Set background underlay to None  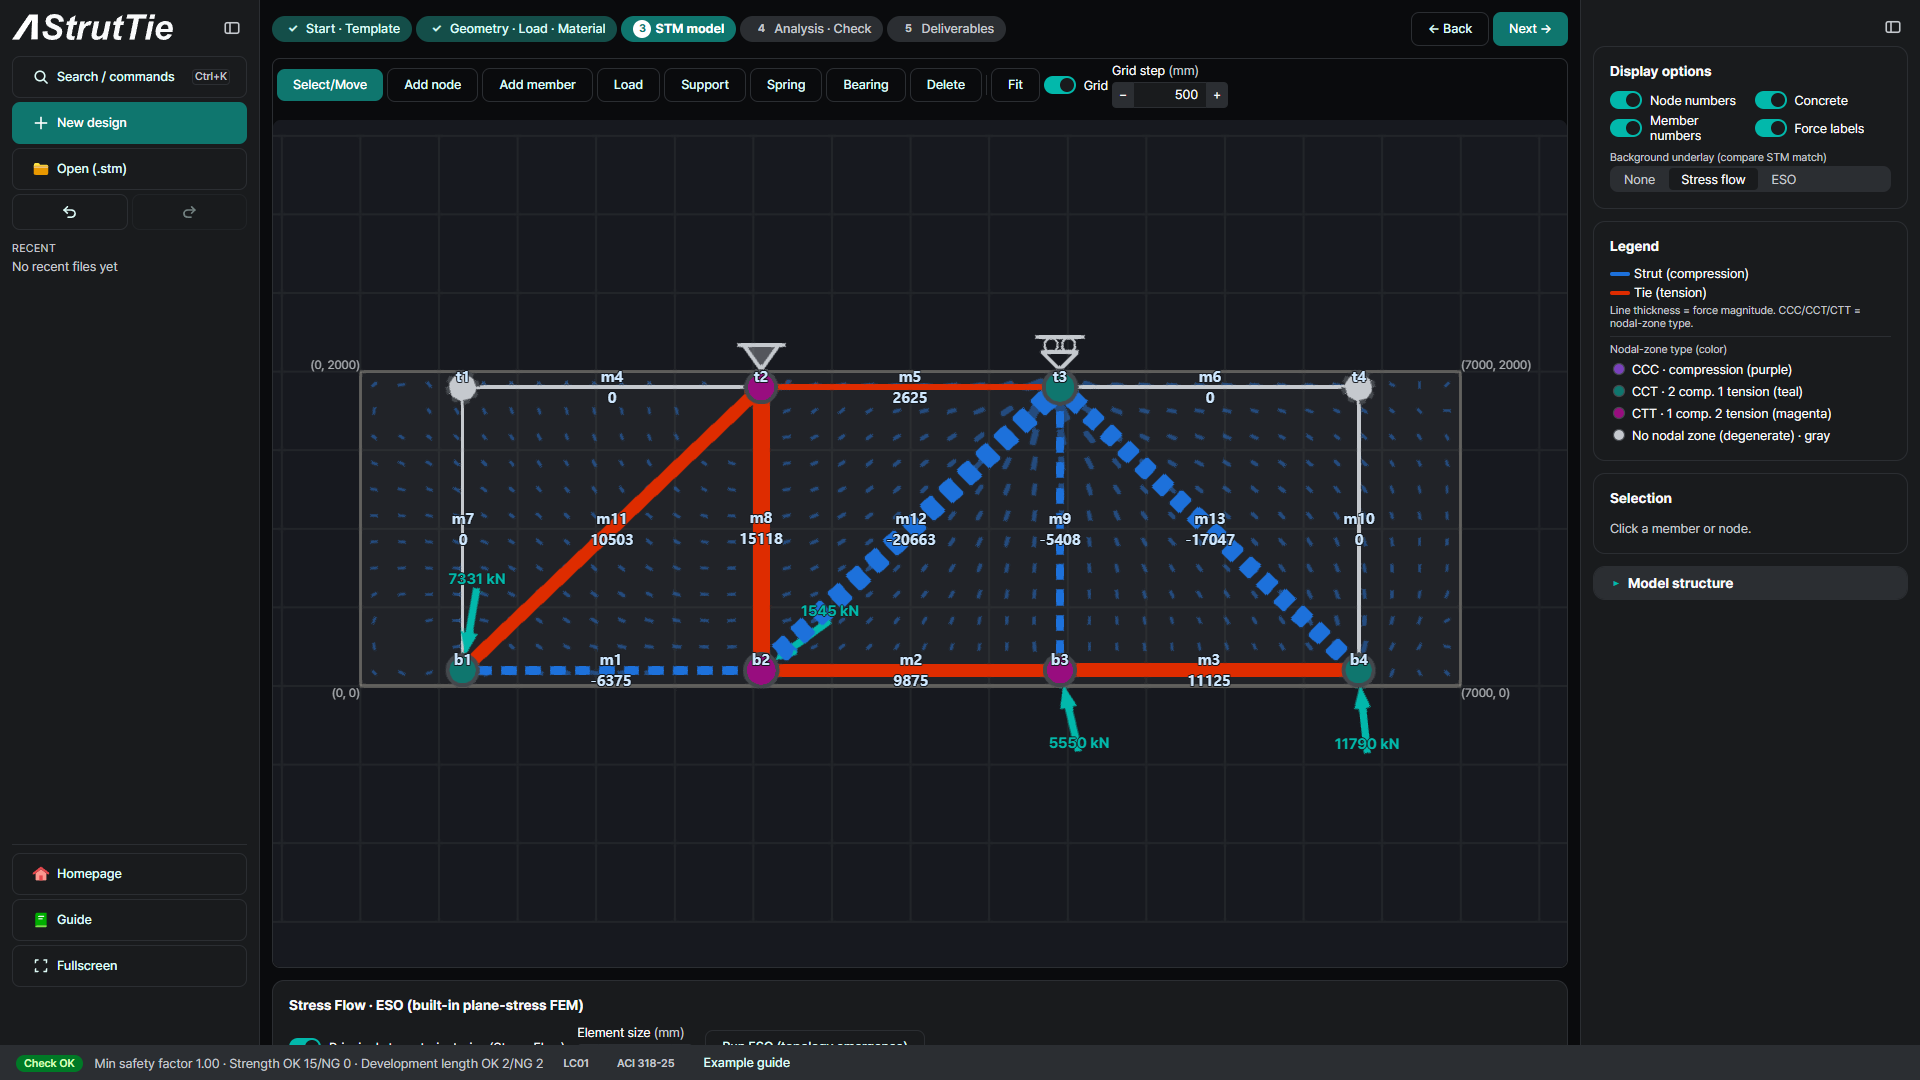pos(1639,180)
